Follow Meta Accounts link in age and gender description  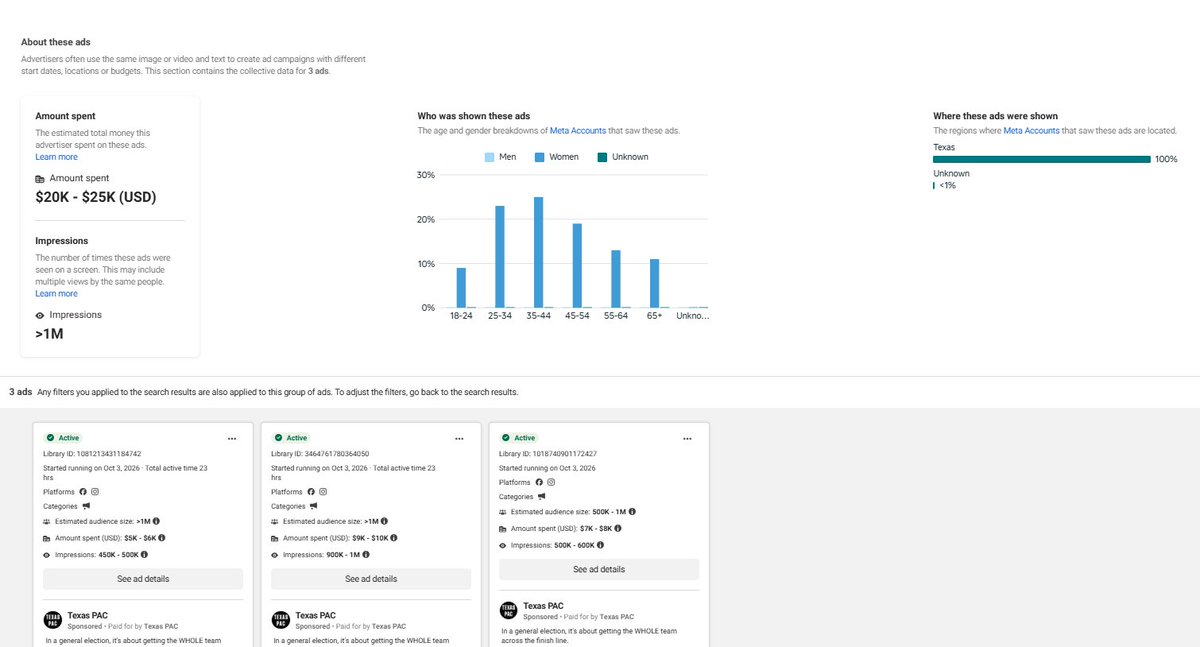[578, 131]
